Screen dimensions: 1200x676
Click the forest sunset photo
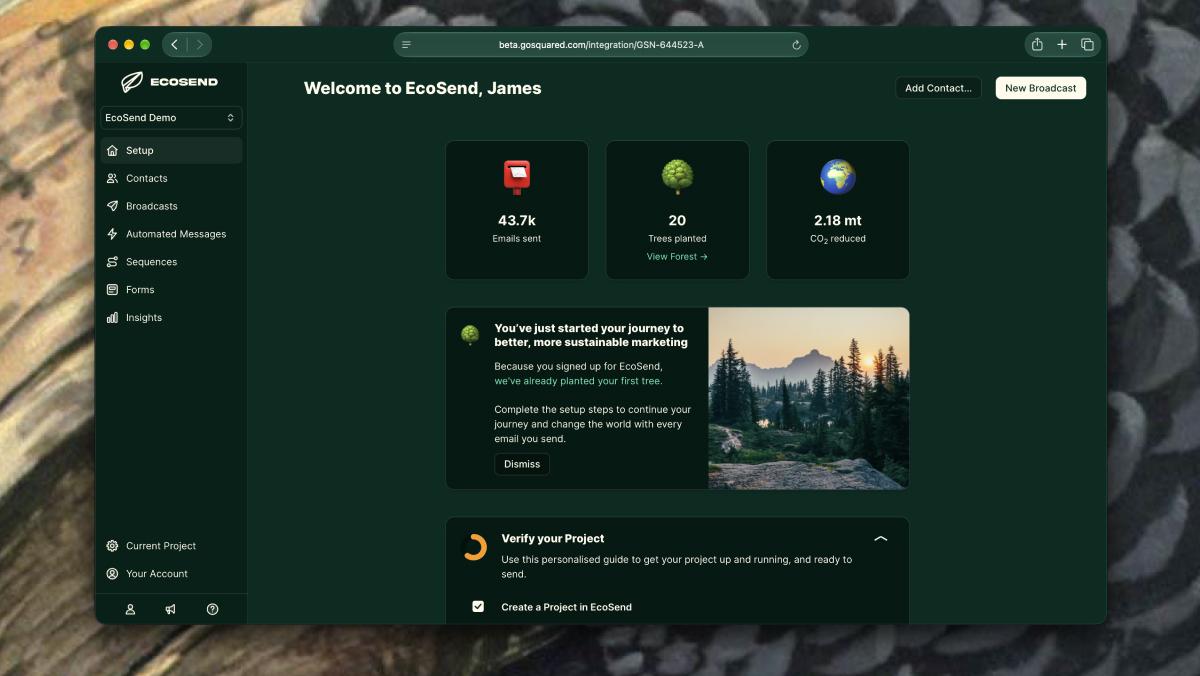point(809,398)
